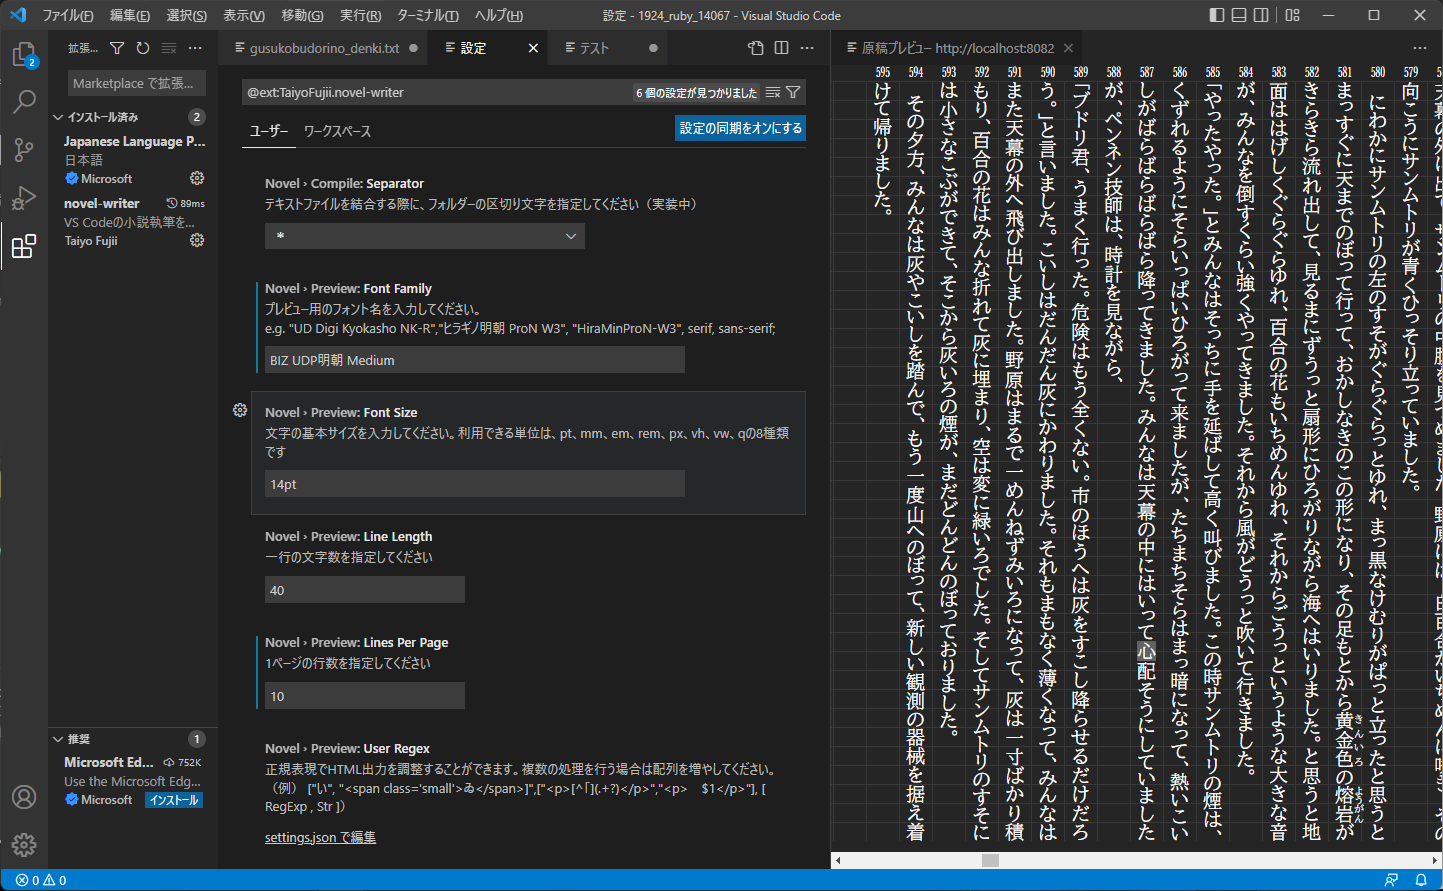Open the ターミナル menu
The width and height of the screenshot is (1443, 891).
click(x=428, y=15)
